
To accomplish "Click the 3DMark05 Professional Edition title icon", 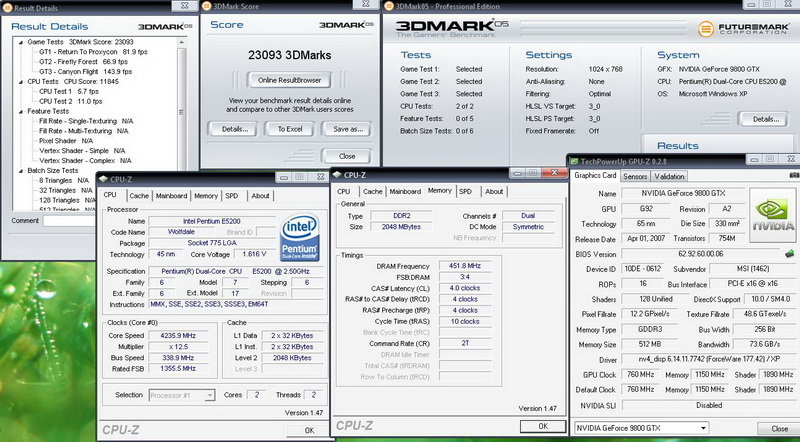I will [388, 6].
